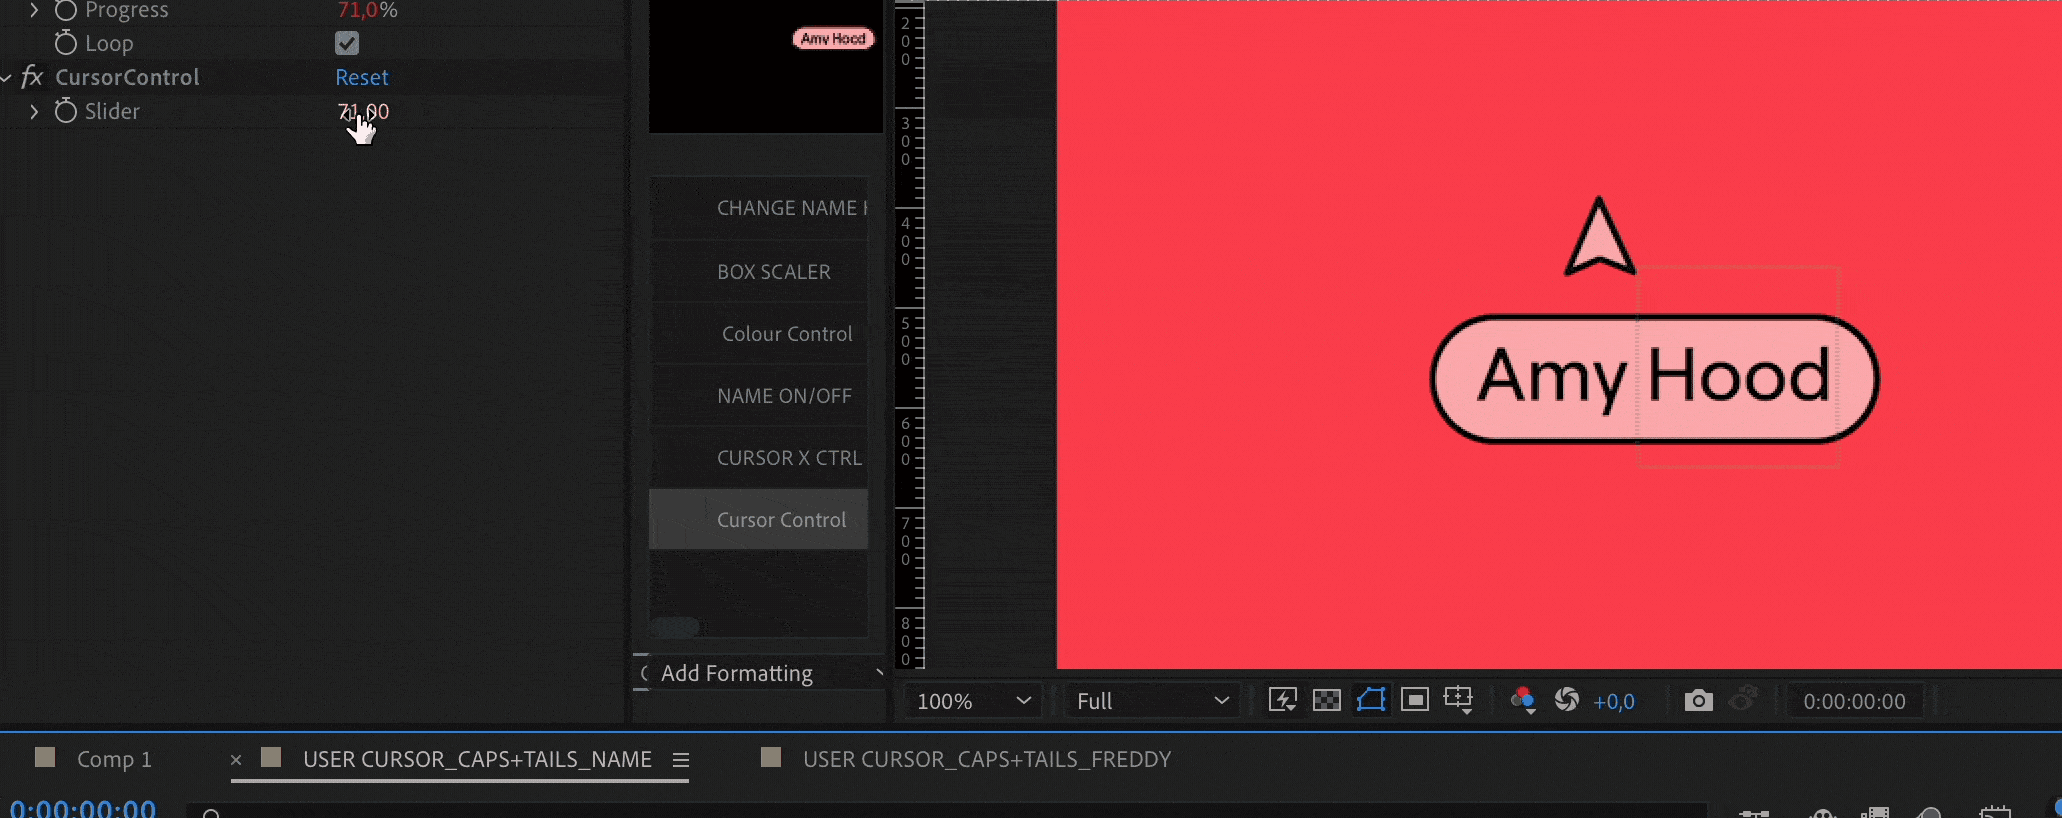Close the USER CURSOR_CAPS+TAILS_NAME tab
Image resolution: width=2062 pixels, height=818 pixels.
tap(236, 760)
